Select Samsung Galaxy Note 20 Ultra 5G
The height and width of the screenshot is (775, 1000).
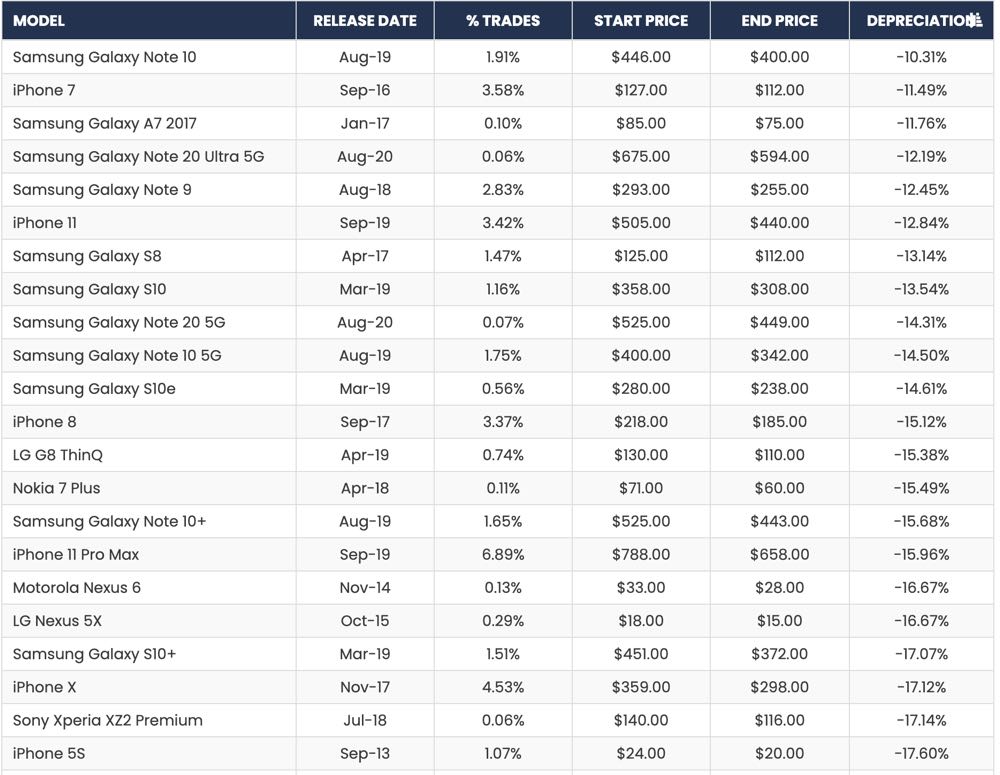click(138, 156)
